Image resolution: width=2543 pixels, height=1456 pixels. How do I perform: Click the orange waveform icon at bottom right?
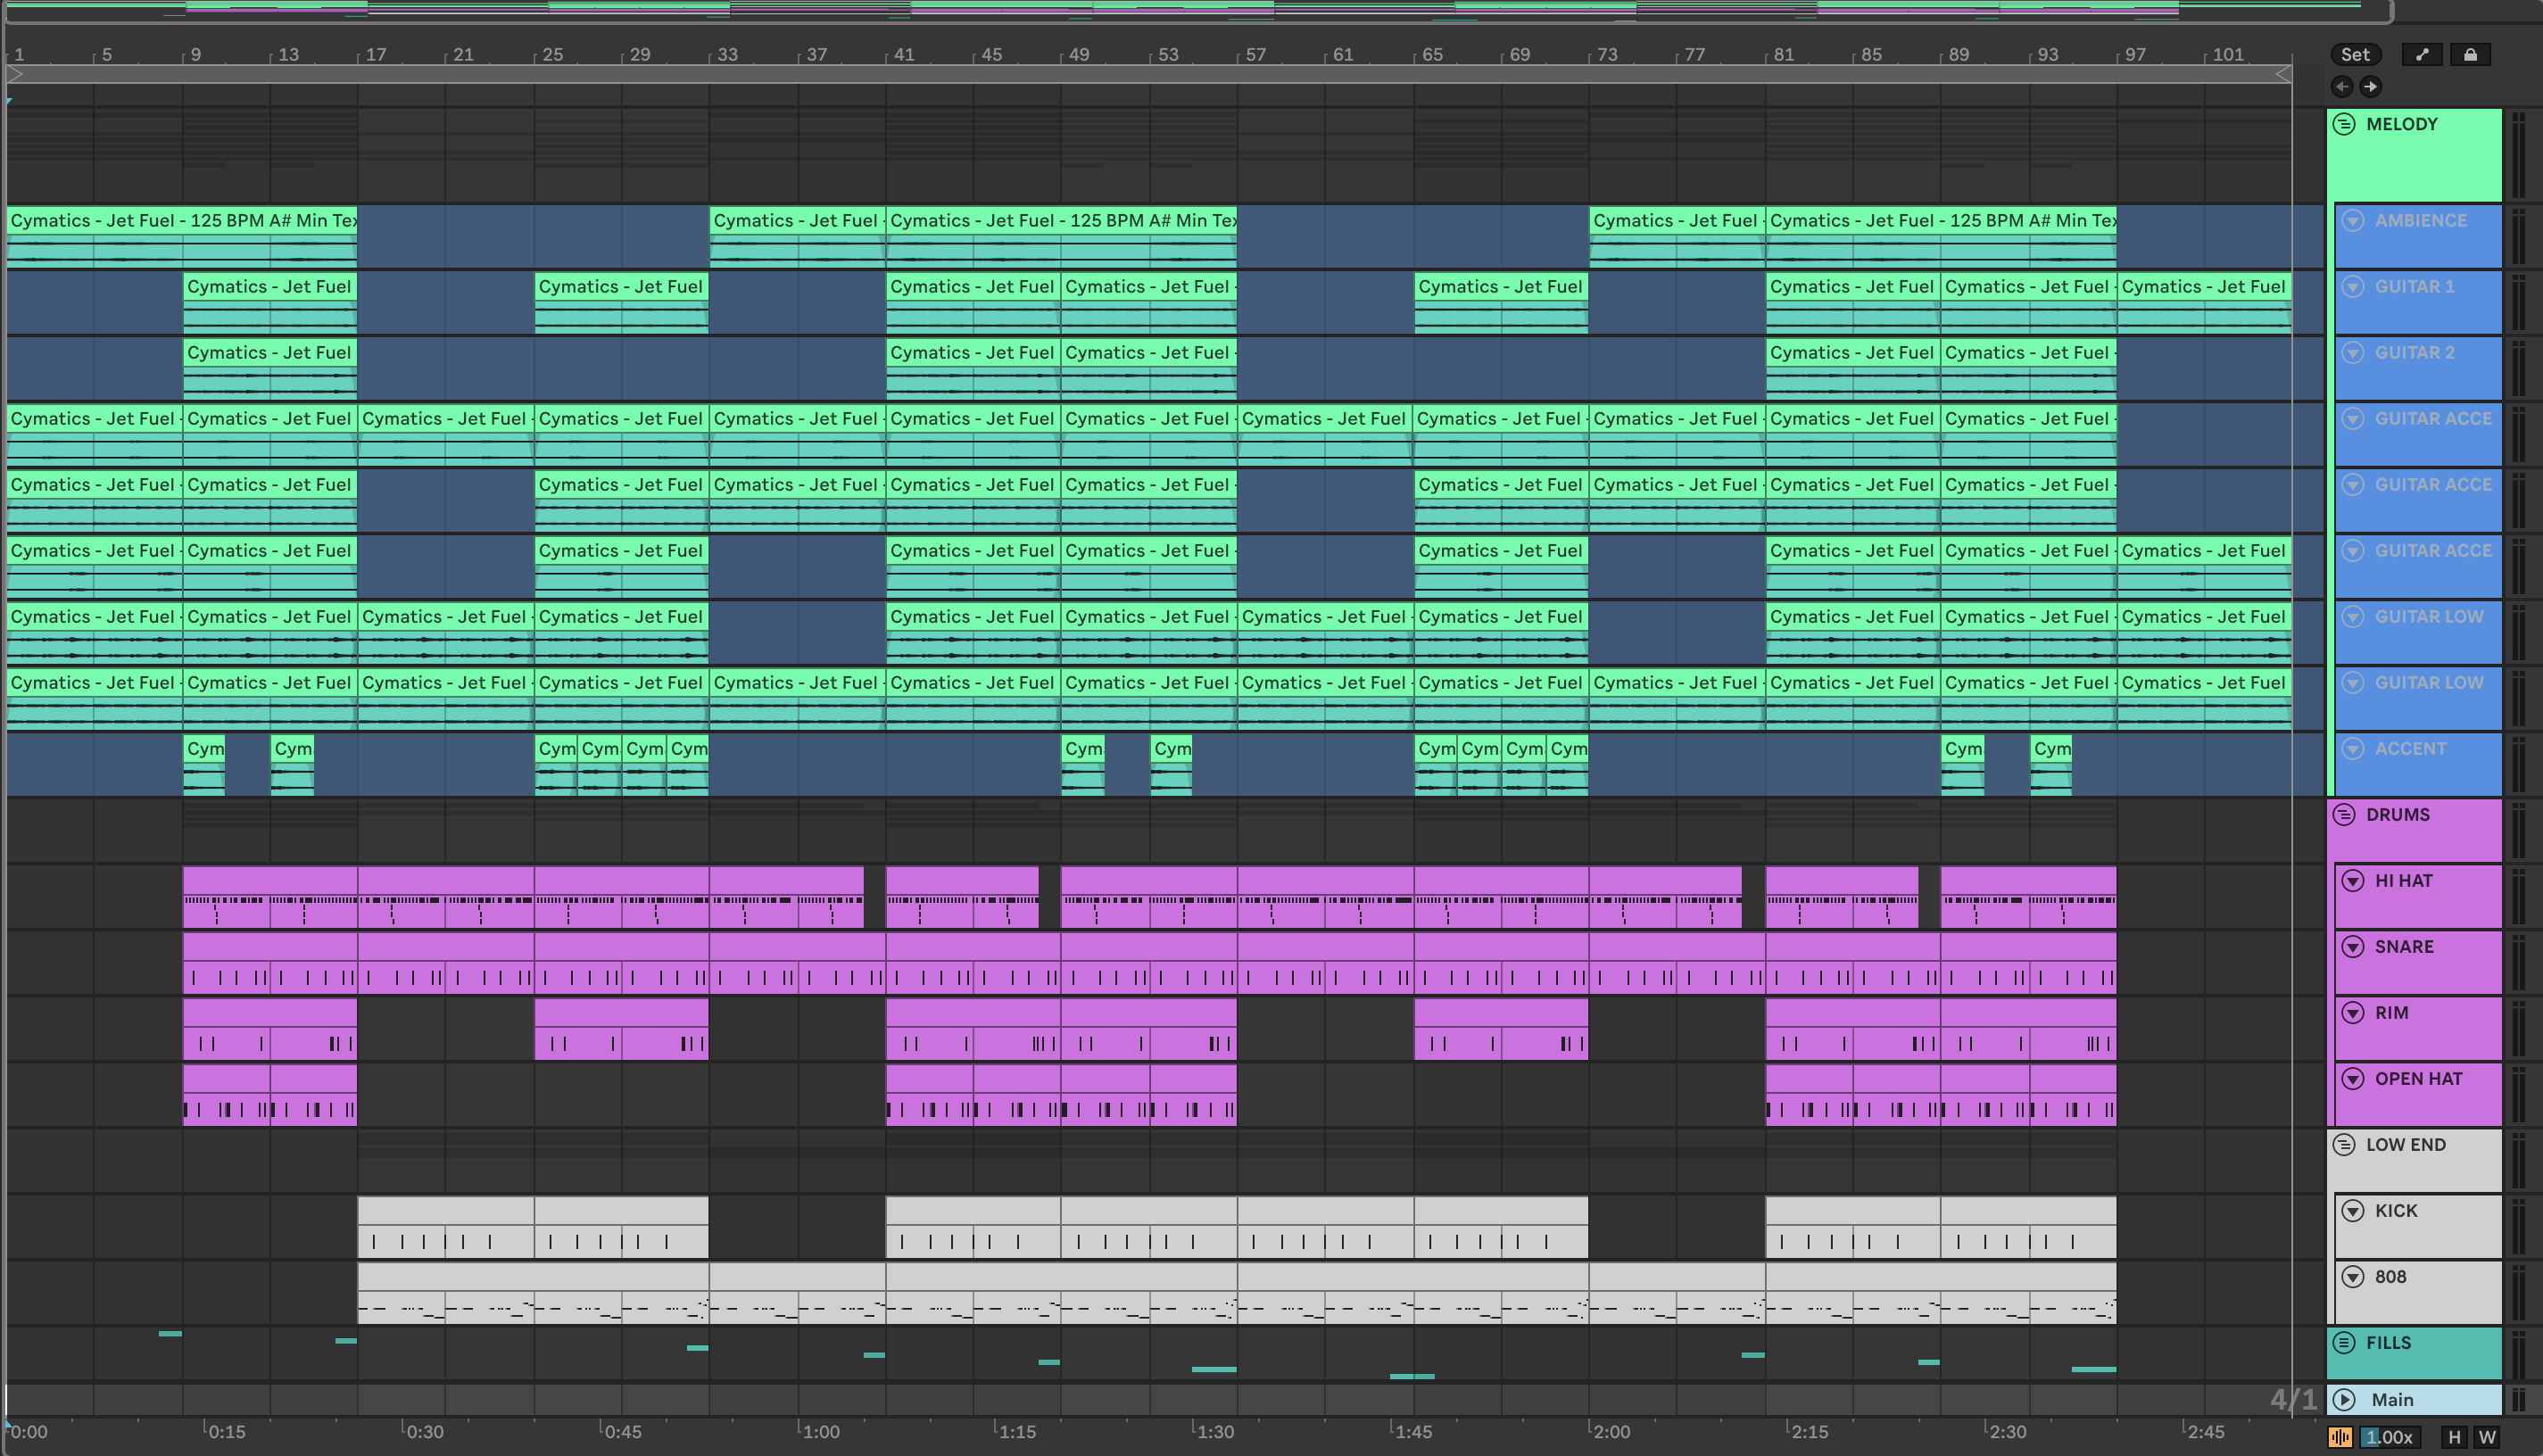click(x=2340, y=1437)
